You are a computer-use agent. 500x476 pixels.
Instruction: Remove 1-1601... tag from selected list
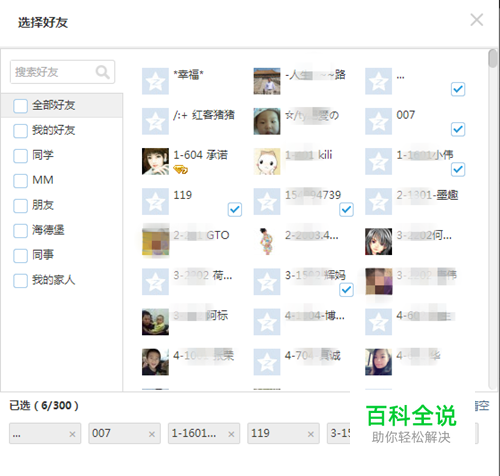tap(231, 434)
